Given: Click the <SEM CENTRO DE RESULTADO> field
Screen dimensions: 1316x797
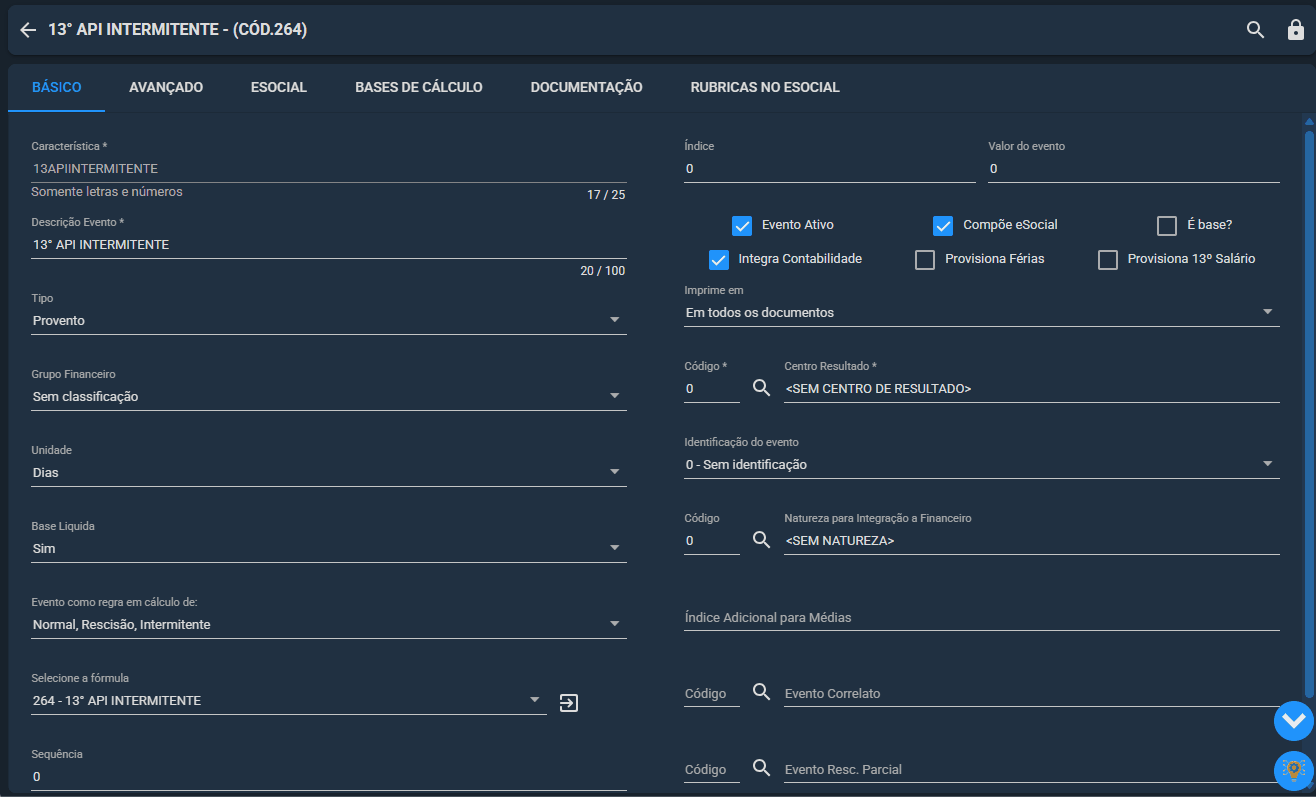Looking at the screenshot, I should (1032, 389).
